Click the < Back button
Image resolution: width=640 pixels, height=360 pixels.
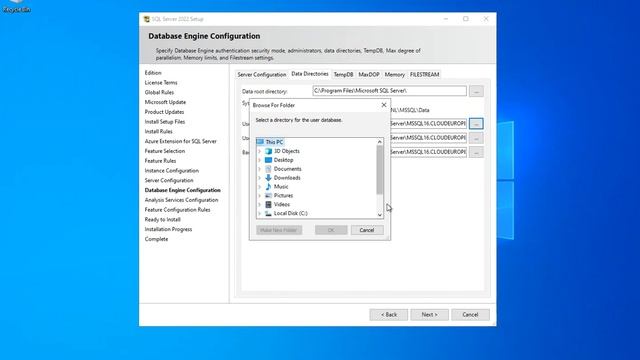tap(389, 315)
